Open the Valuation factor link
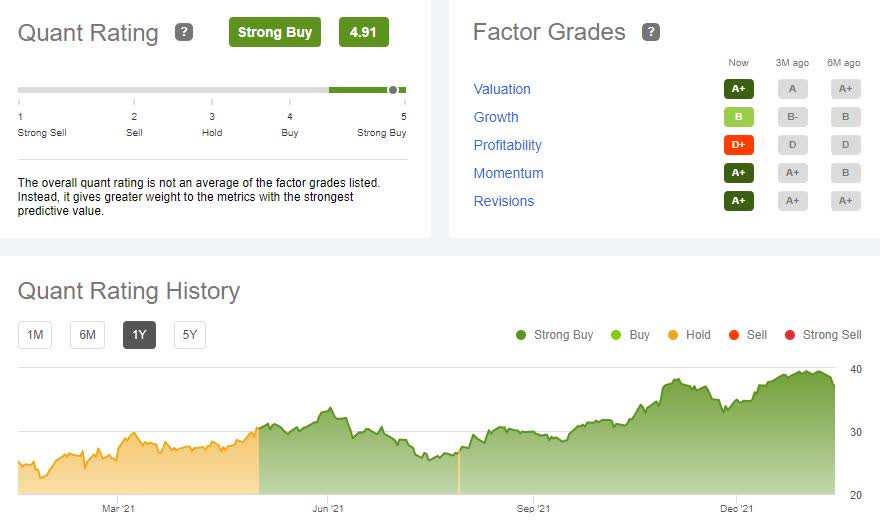Image resolution: width=880 pixels, height=528 pixels. coord(502,89)
